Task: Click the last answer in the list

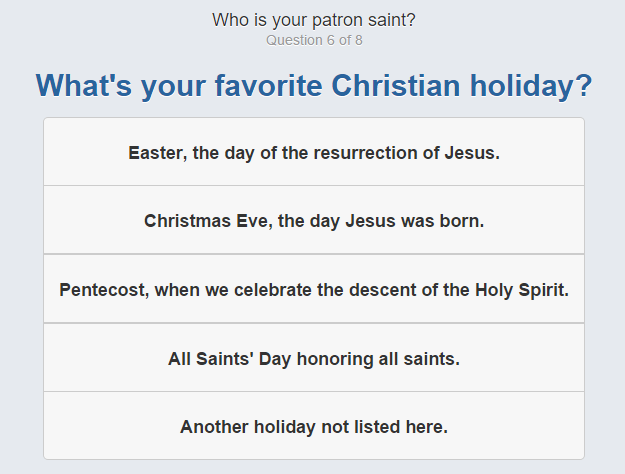Action: [314, 426]
